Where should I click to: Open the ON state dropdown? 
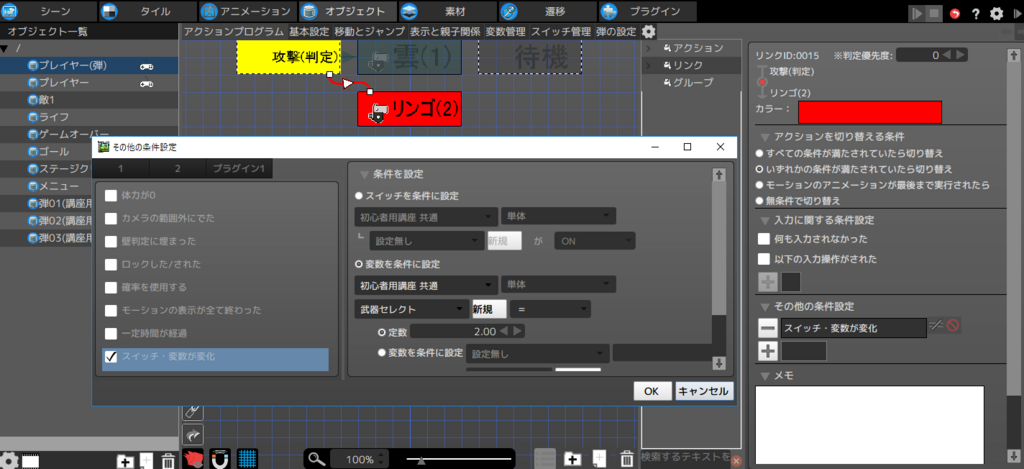click(x=594, y=241)
